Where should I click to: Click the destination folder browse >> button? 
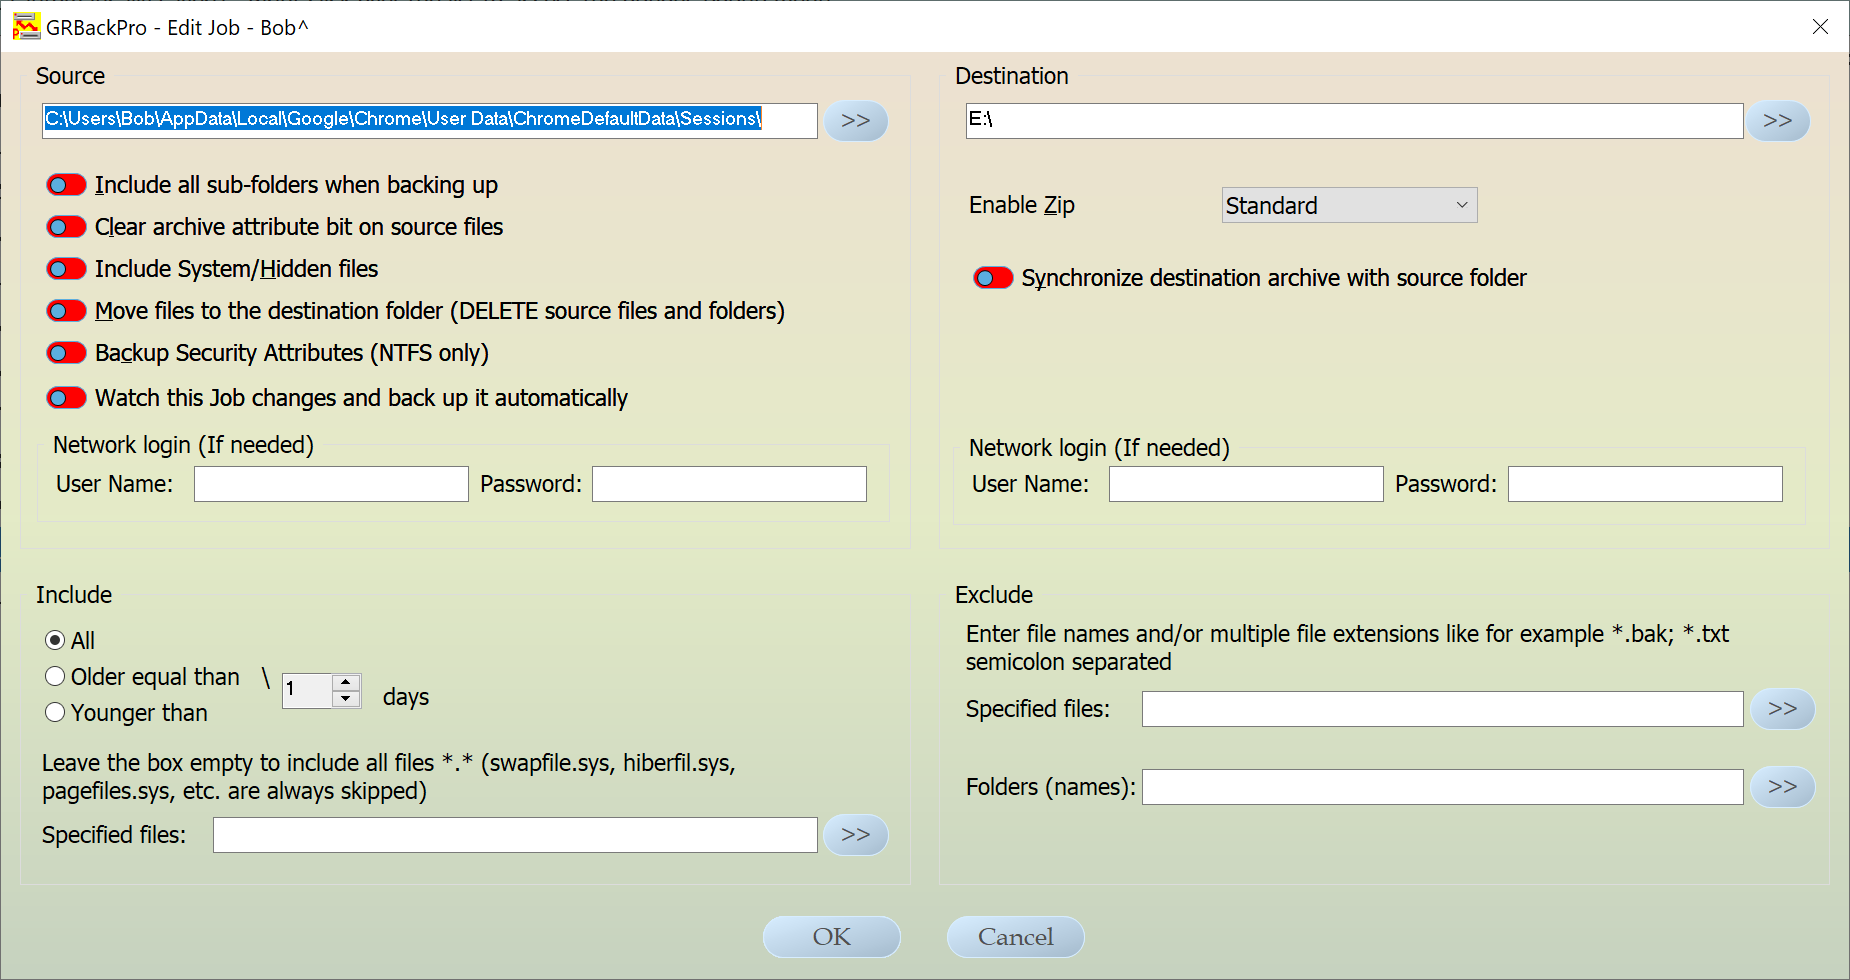point(1777,121)
